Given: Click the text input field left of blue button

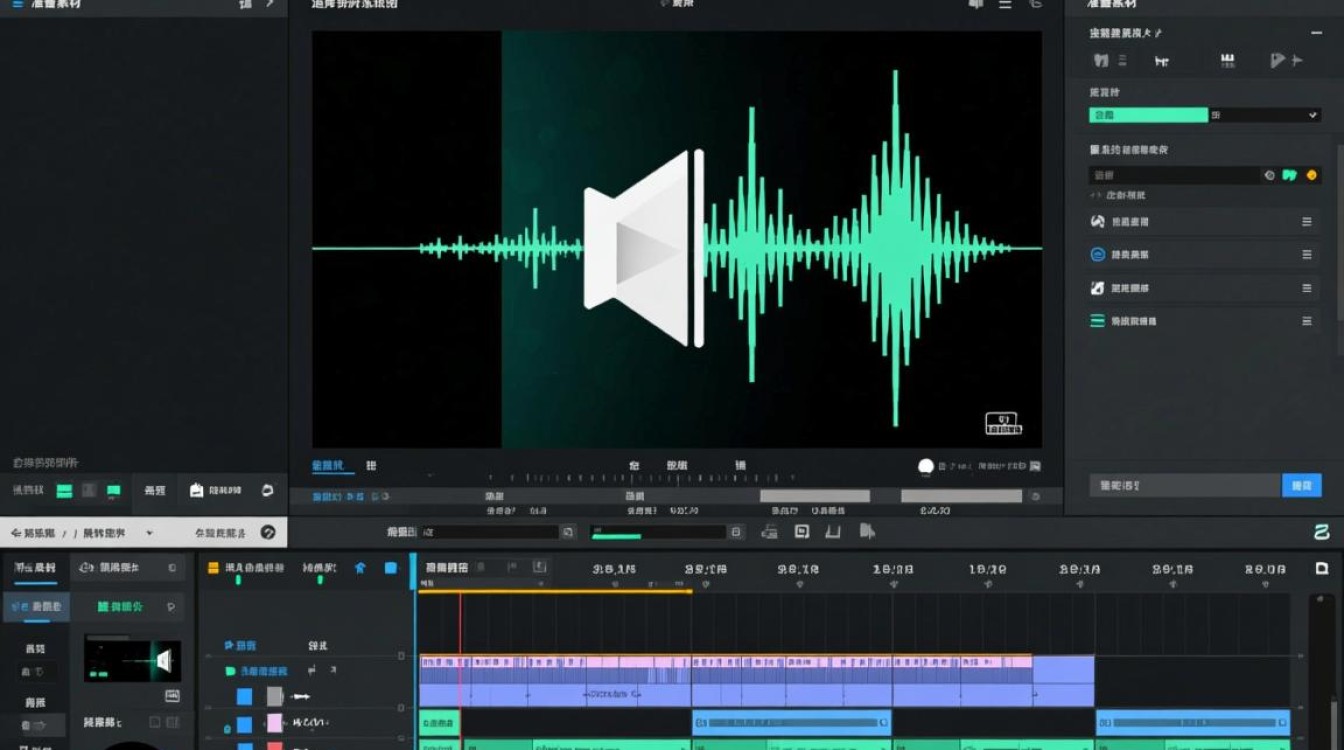Looking at the screenshot, I should [x=1185, y=485].
